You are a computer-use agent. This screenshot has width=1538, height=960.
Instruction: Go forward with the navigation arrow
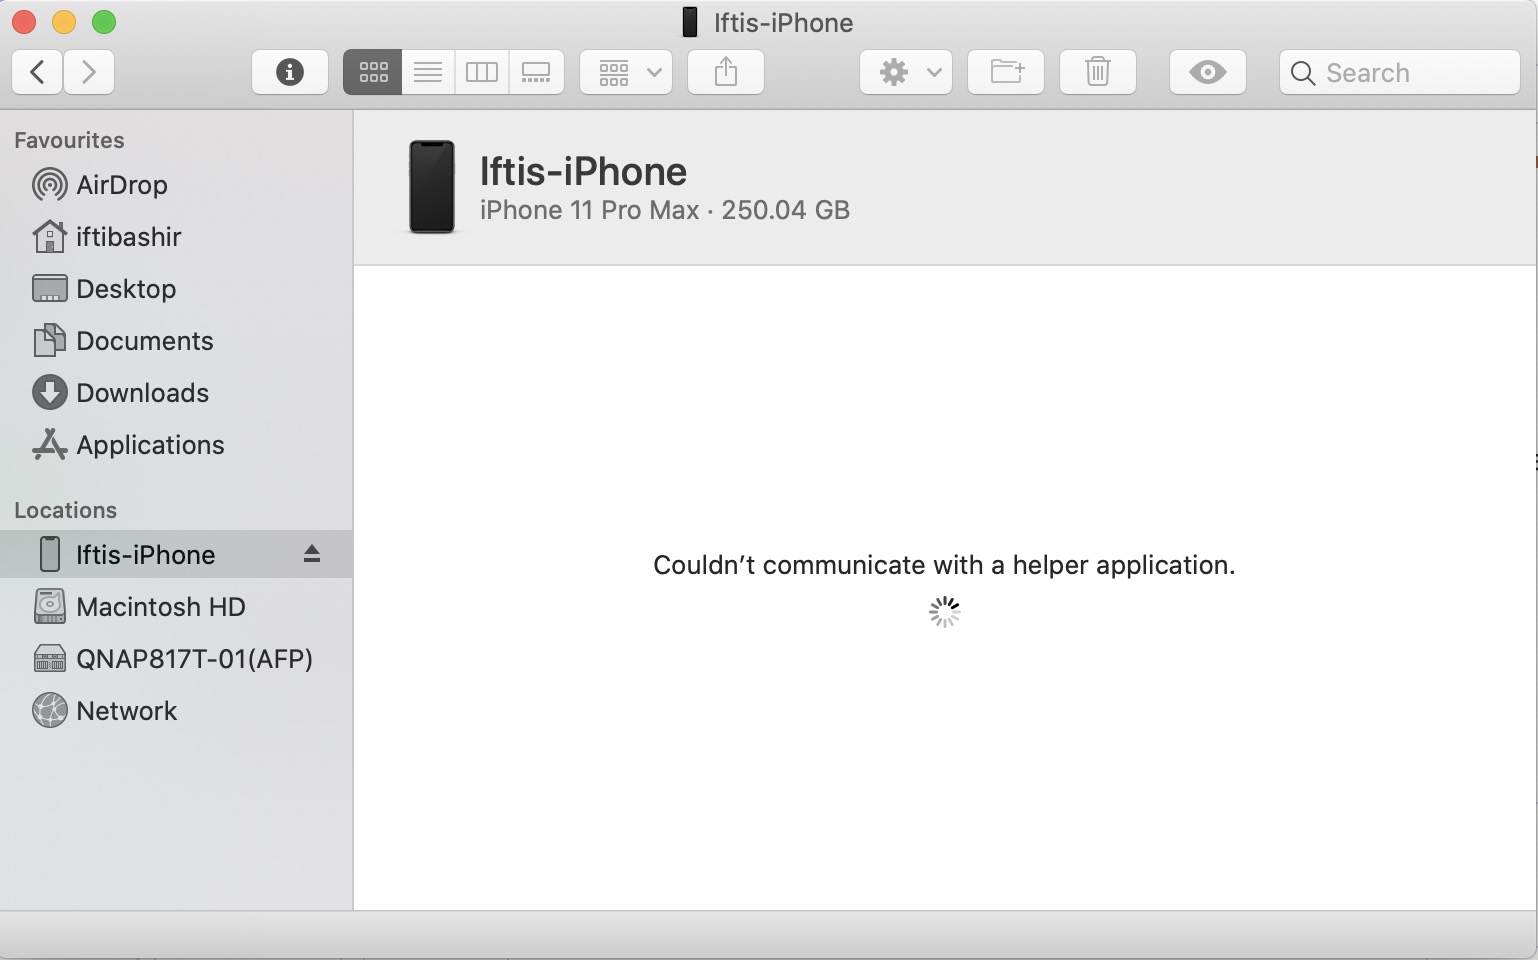(89, 71)
